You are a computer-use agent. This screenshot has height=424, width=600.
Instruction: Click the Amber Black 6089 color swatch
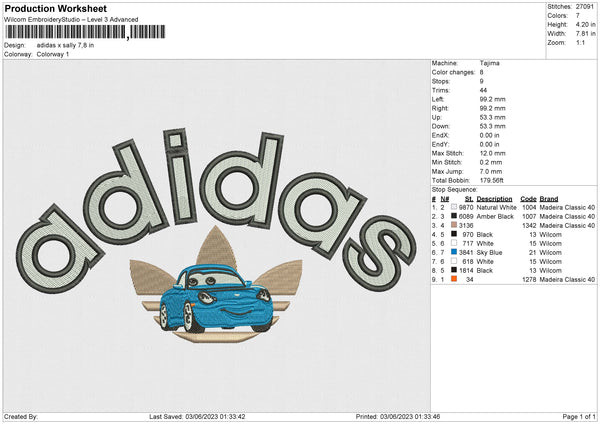point(454,216)
